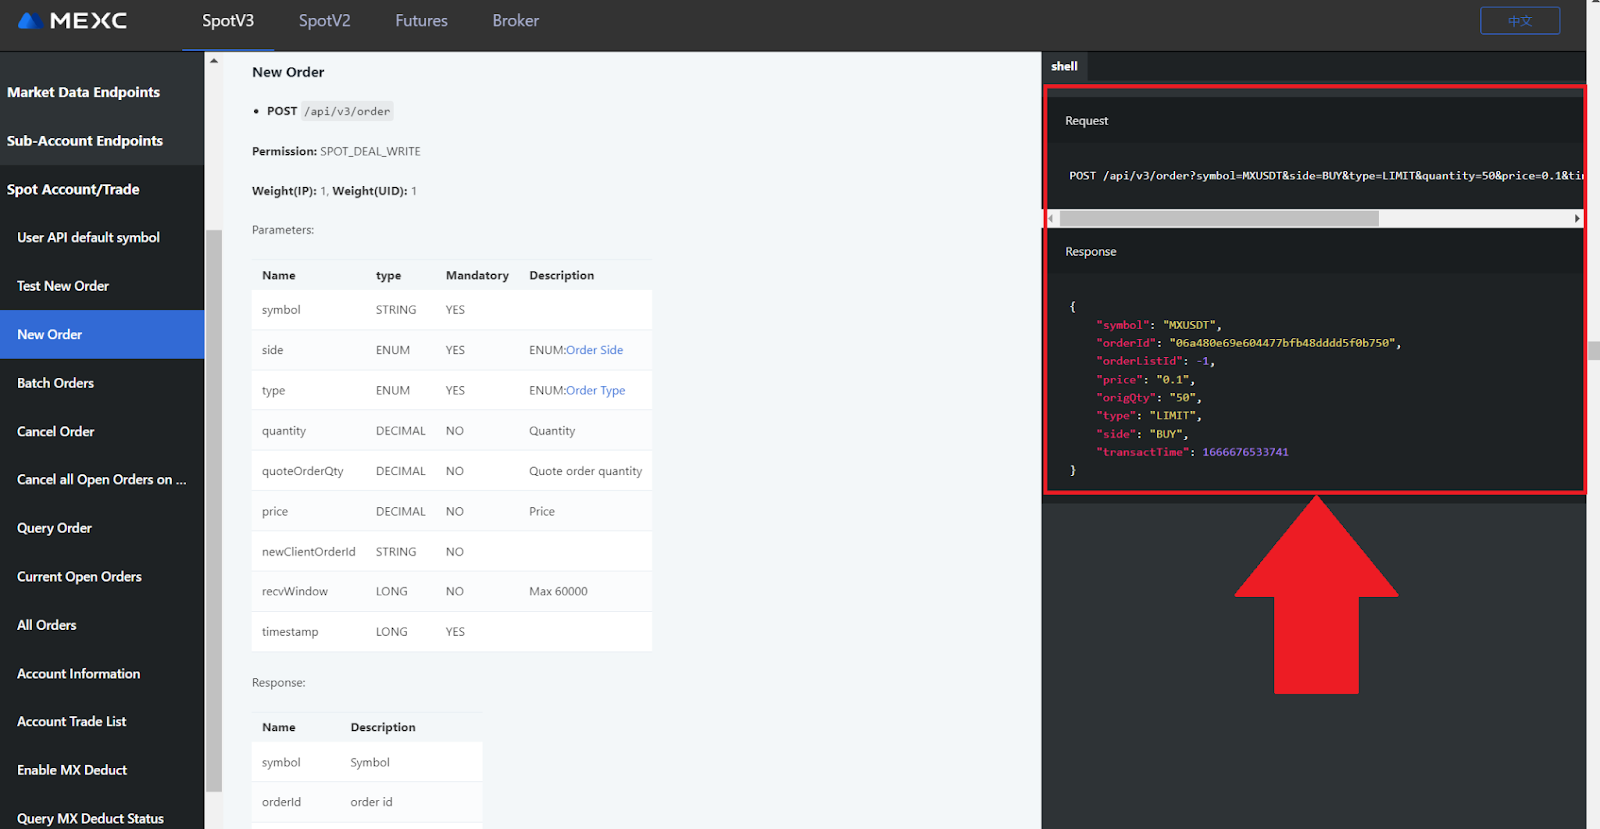The image size is (1600, 829).
Task: Open Account Trade List page
Action: (x=71, y=722)
